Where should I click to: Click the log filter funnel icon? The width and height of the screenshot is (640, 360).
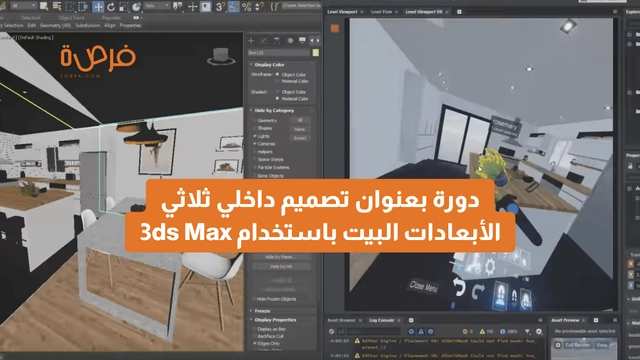click(x=527, y=331)
